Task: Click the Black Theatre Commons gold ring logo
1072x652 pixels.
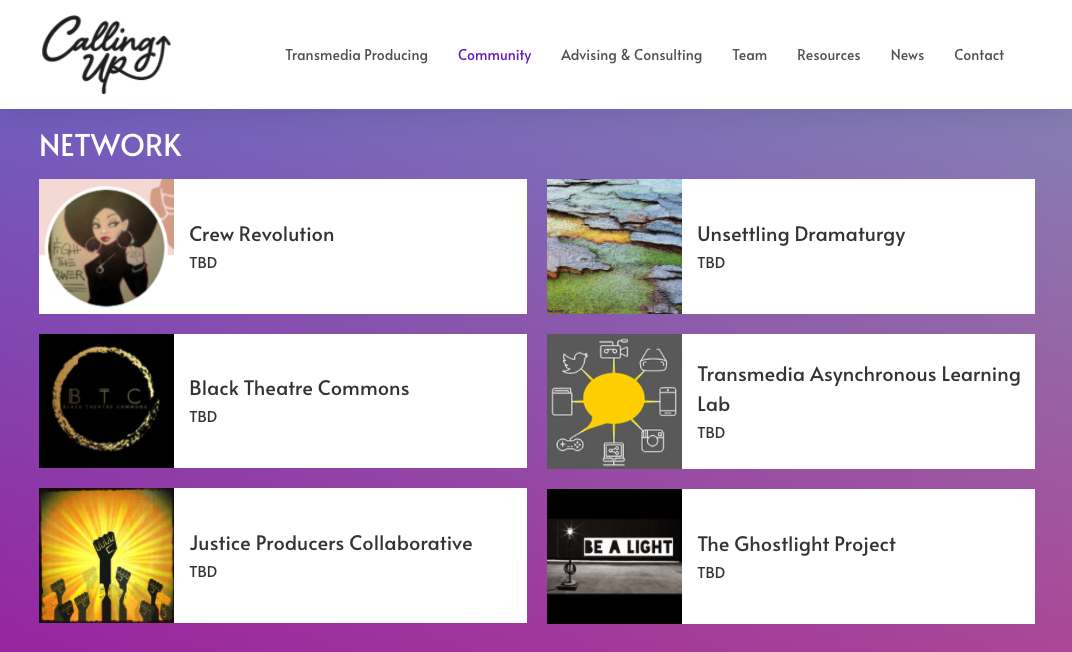Action: pos(106,400)
